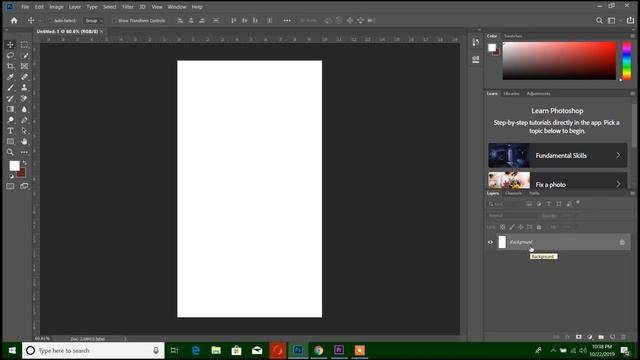Toggle the layer filter switch
This screenshot has height=360, width=640.
tap(578, 203)
